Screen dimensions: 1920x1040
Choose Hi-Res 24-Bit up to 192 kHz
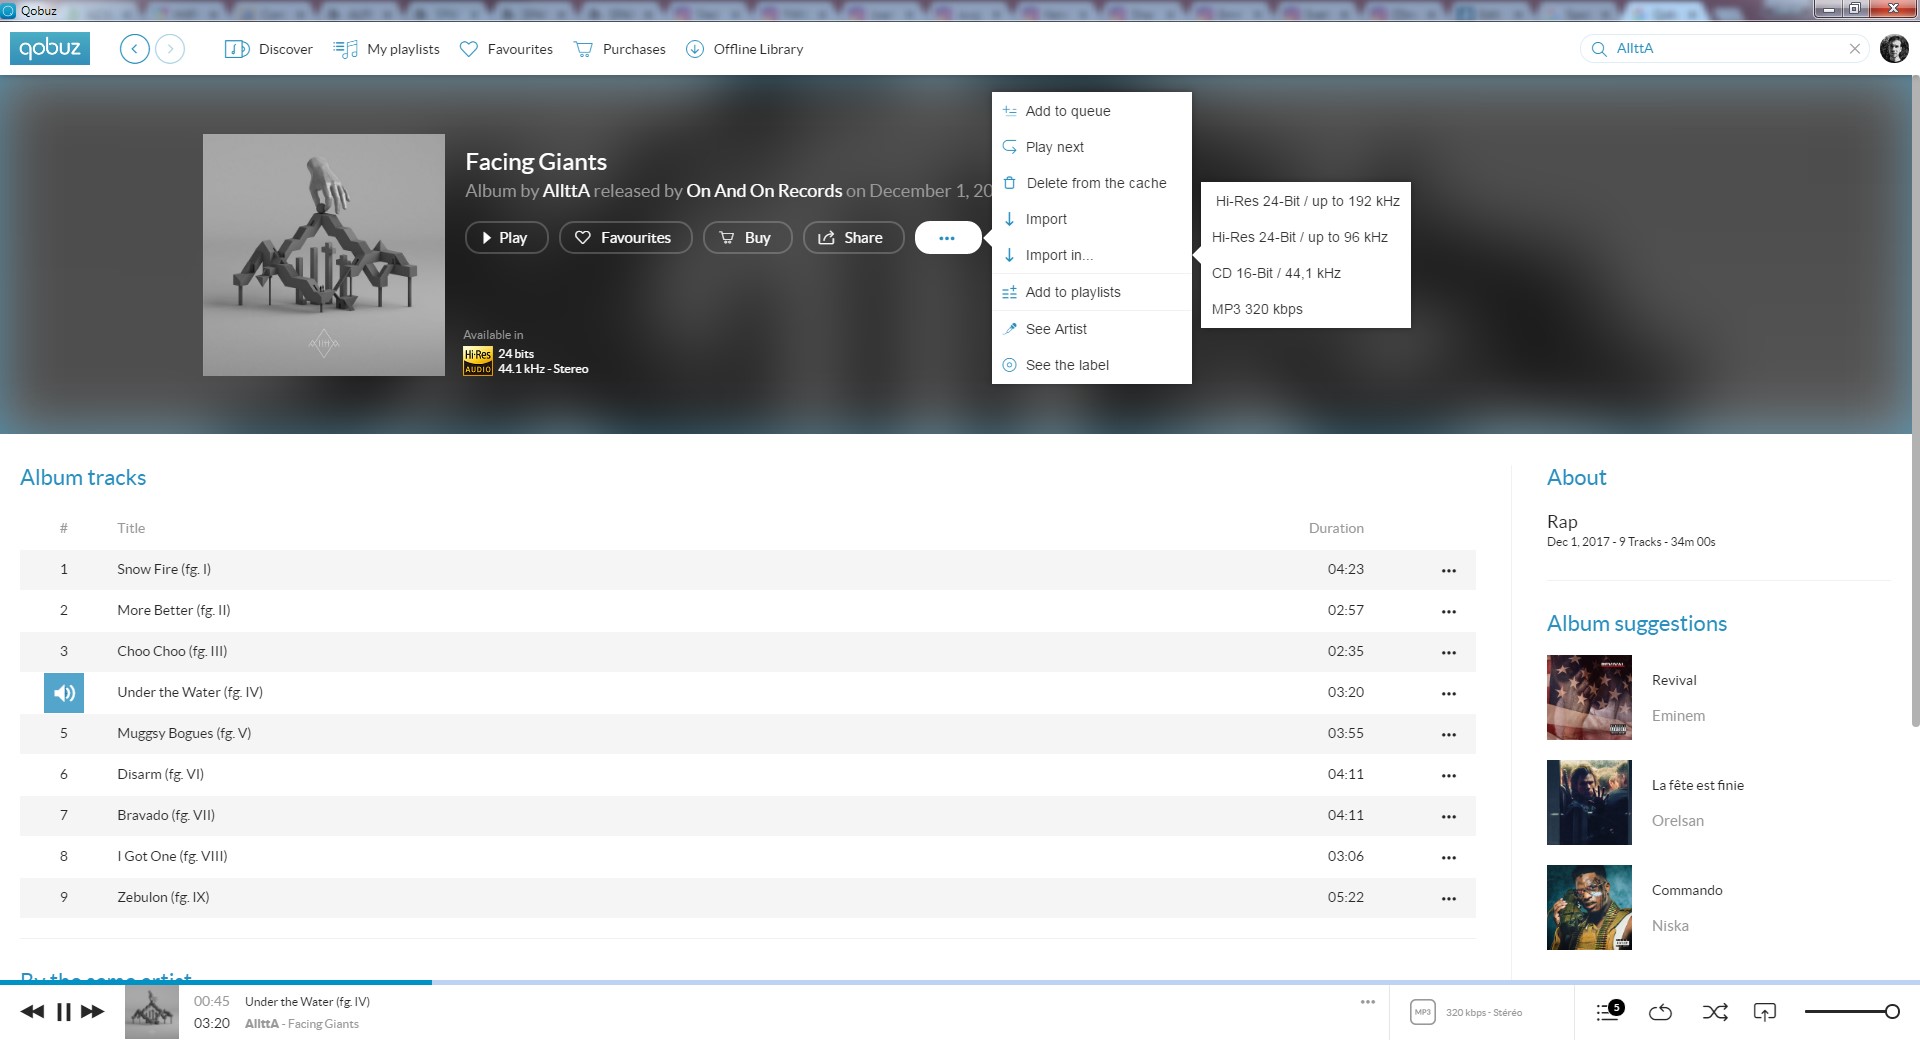coord(1306,201)
